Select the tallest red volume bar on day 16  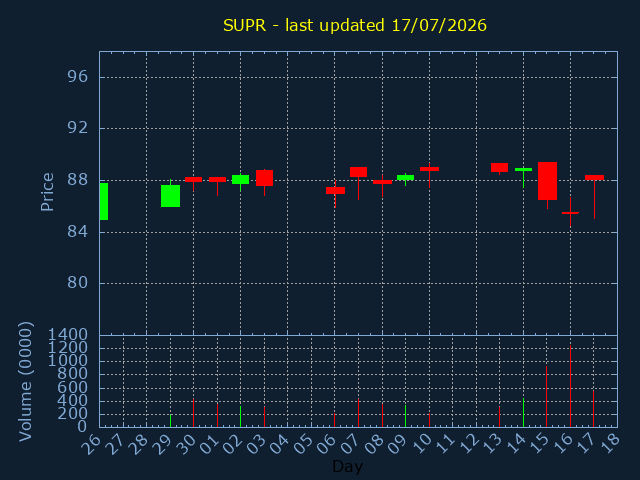(x=570, y=386)
